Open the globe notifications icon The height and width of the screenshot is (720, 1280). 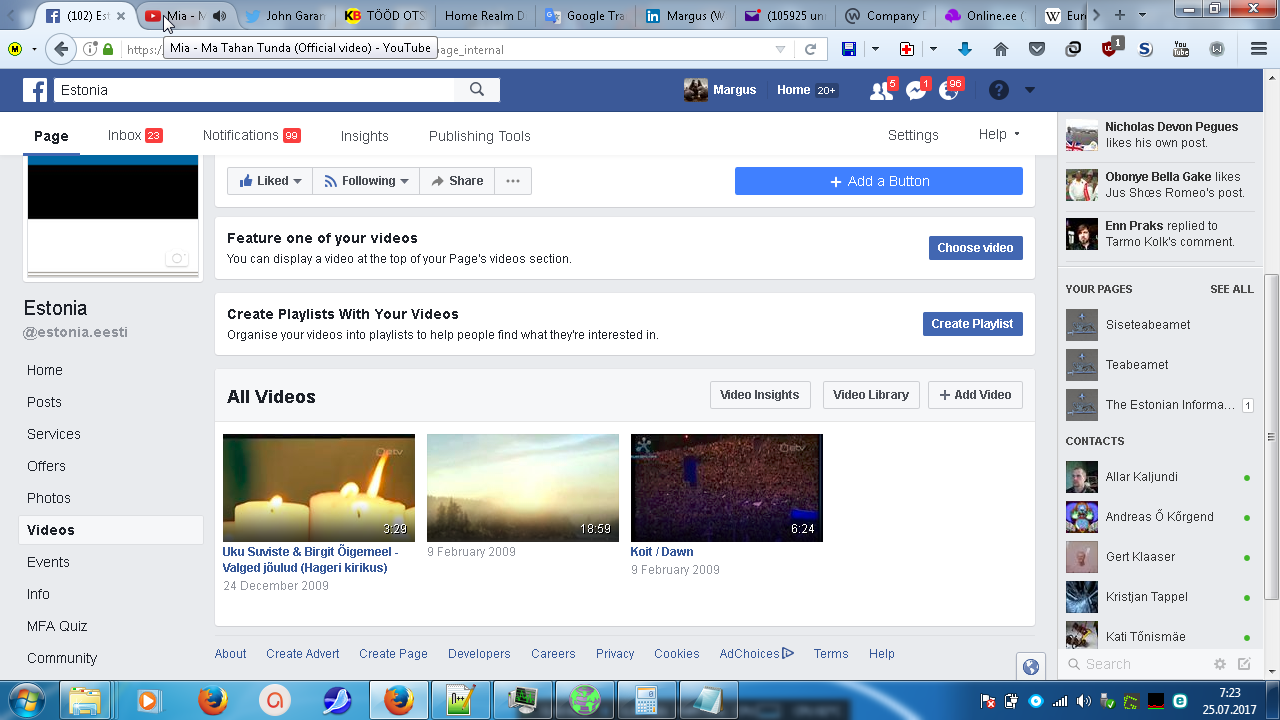point(949,90)
